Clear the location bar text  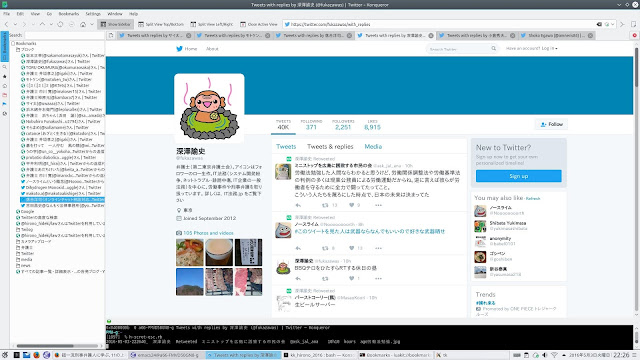coord(599,24)
